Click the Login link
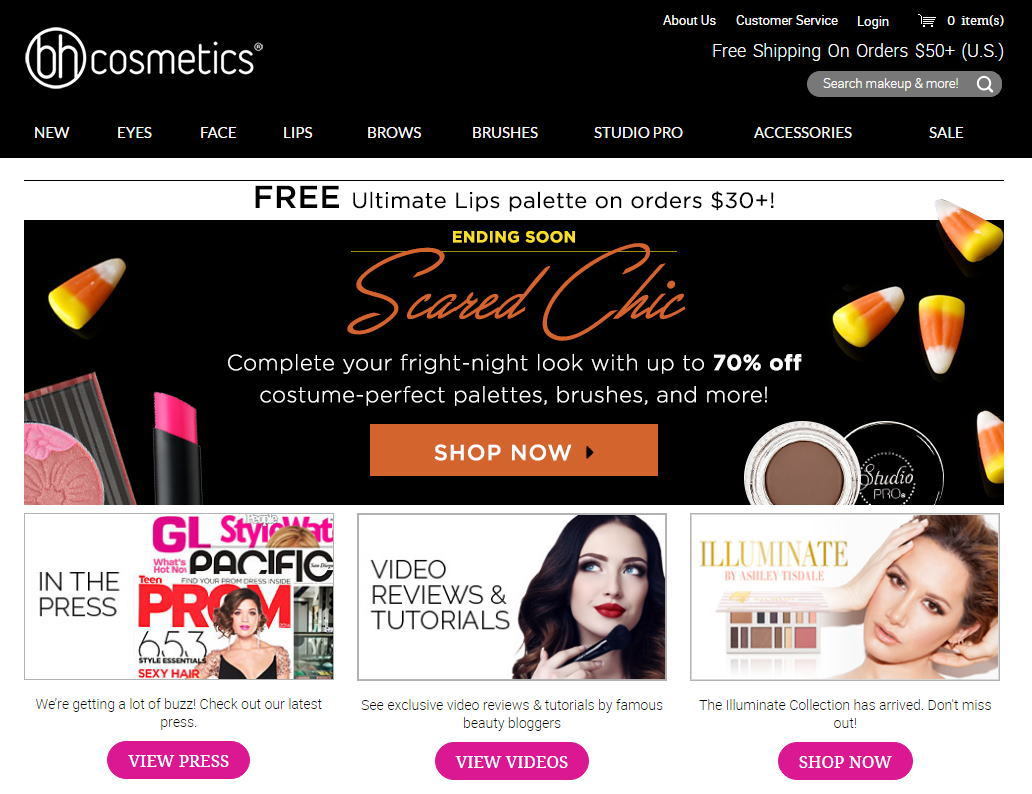 [873, 21]
